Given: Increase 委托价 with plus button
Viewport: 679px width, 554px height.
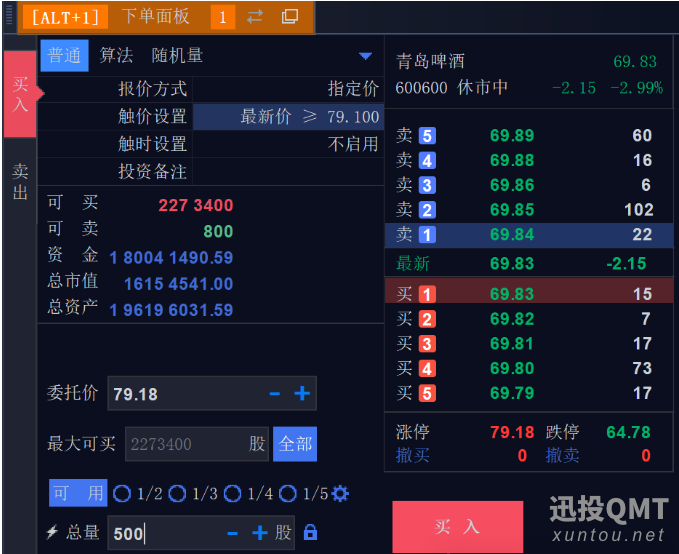Looking at the screenshot, I should pos(302,394).
